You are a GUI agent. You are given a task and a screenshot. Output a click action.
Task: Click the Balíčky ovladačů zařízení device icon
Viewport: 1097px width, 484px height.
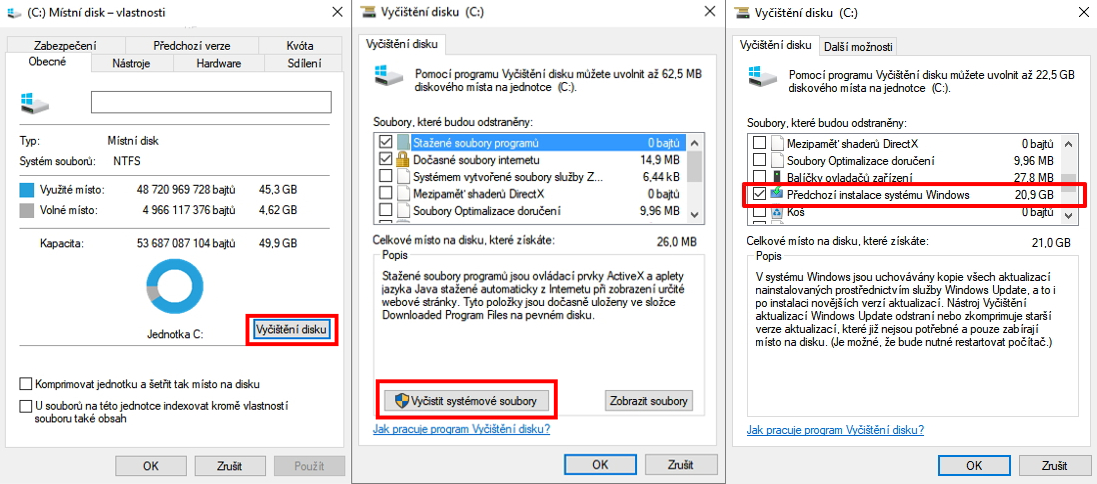tap(776, 177)
